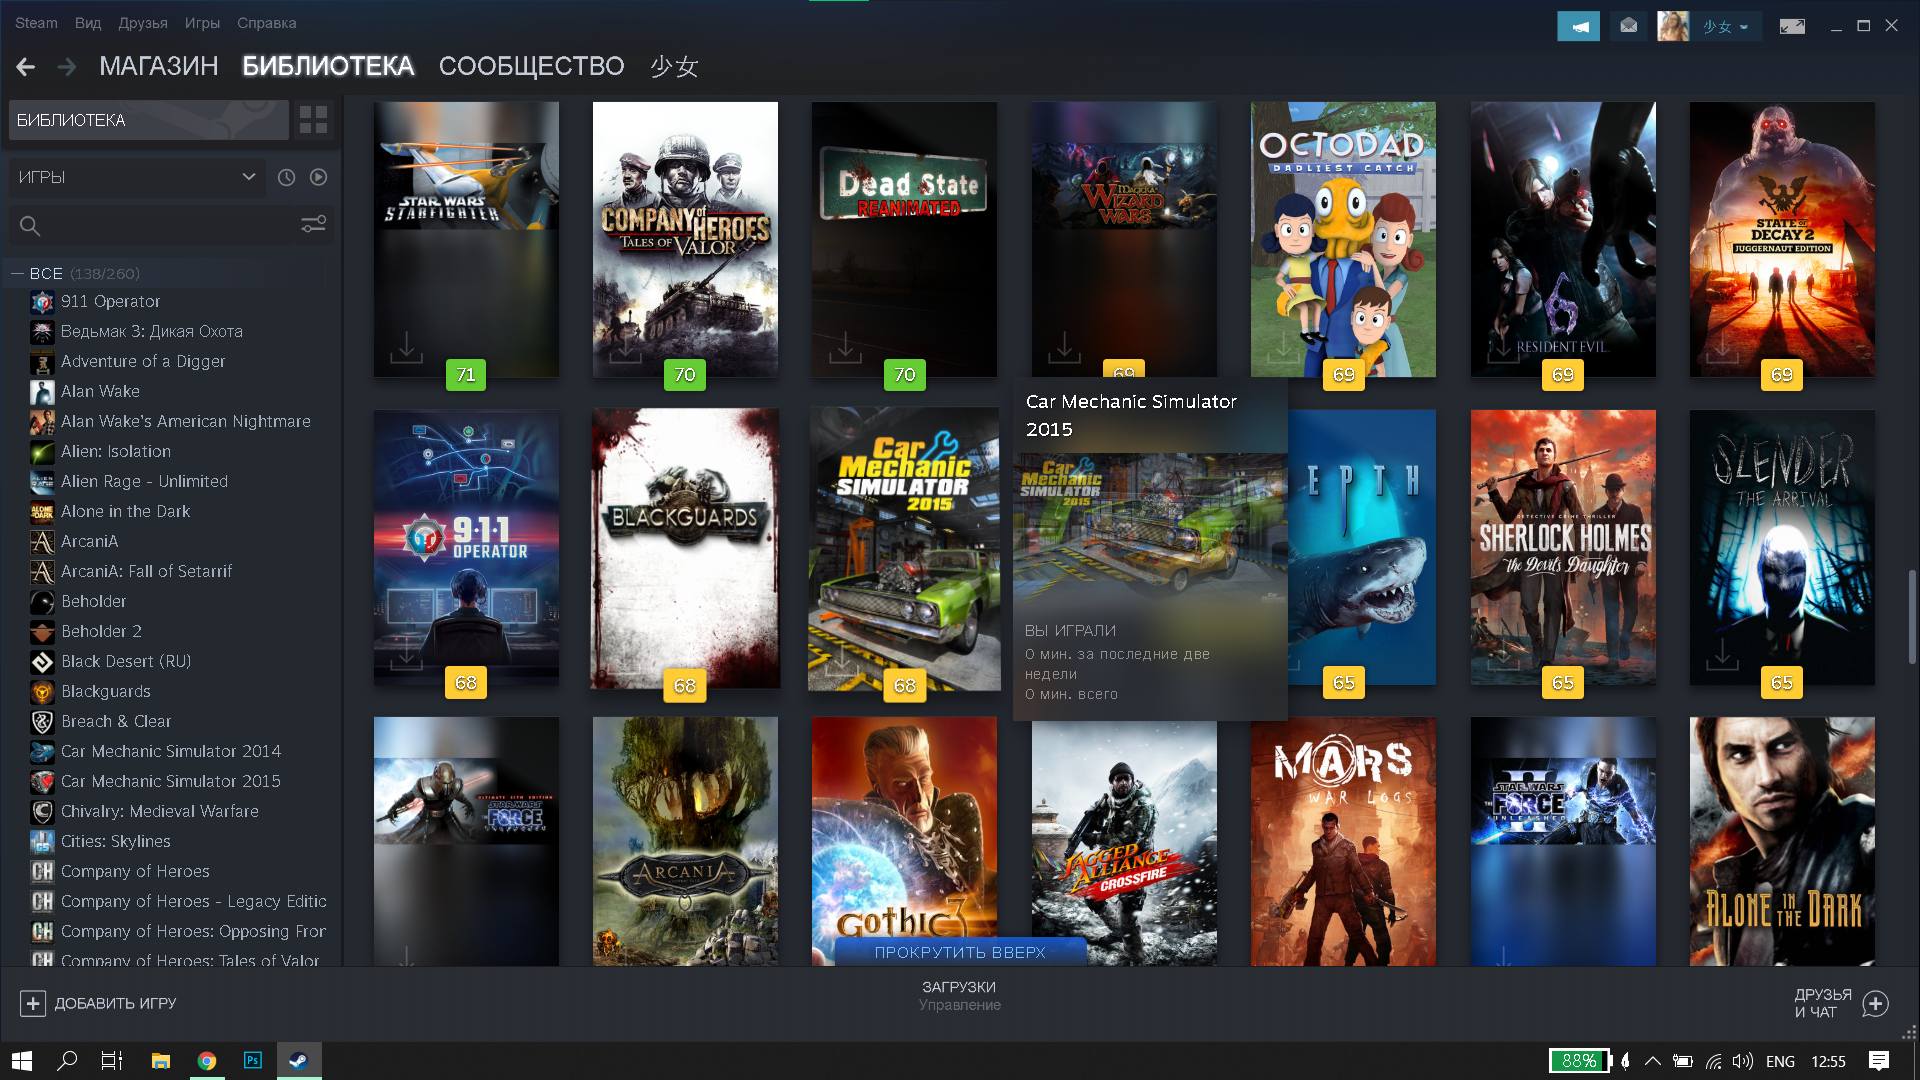
Task: Open friends and chat plus icon
Action: tap(1876, 1003)
